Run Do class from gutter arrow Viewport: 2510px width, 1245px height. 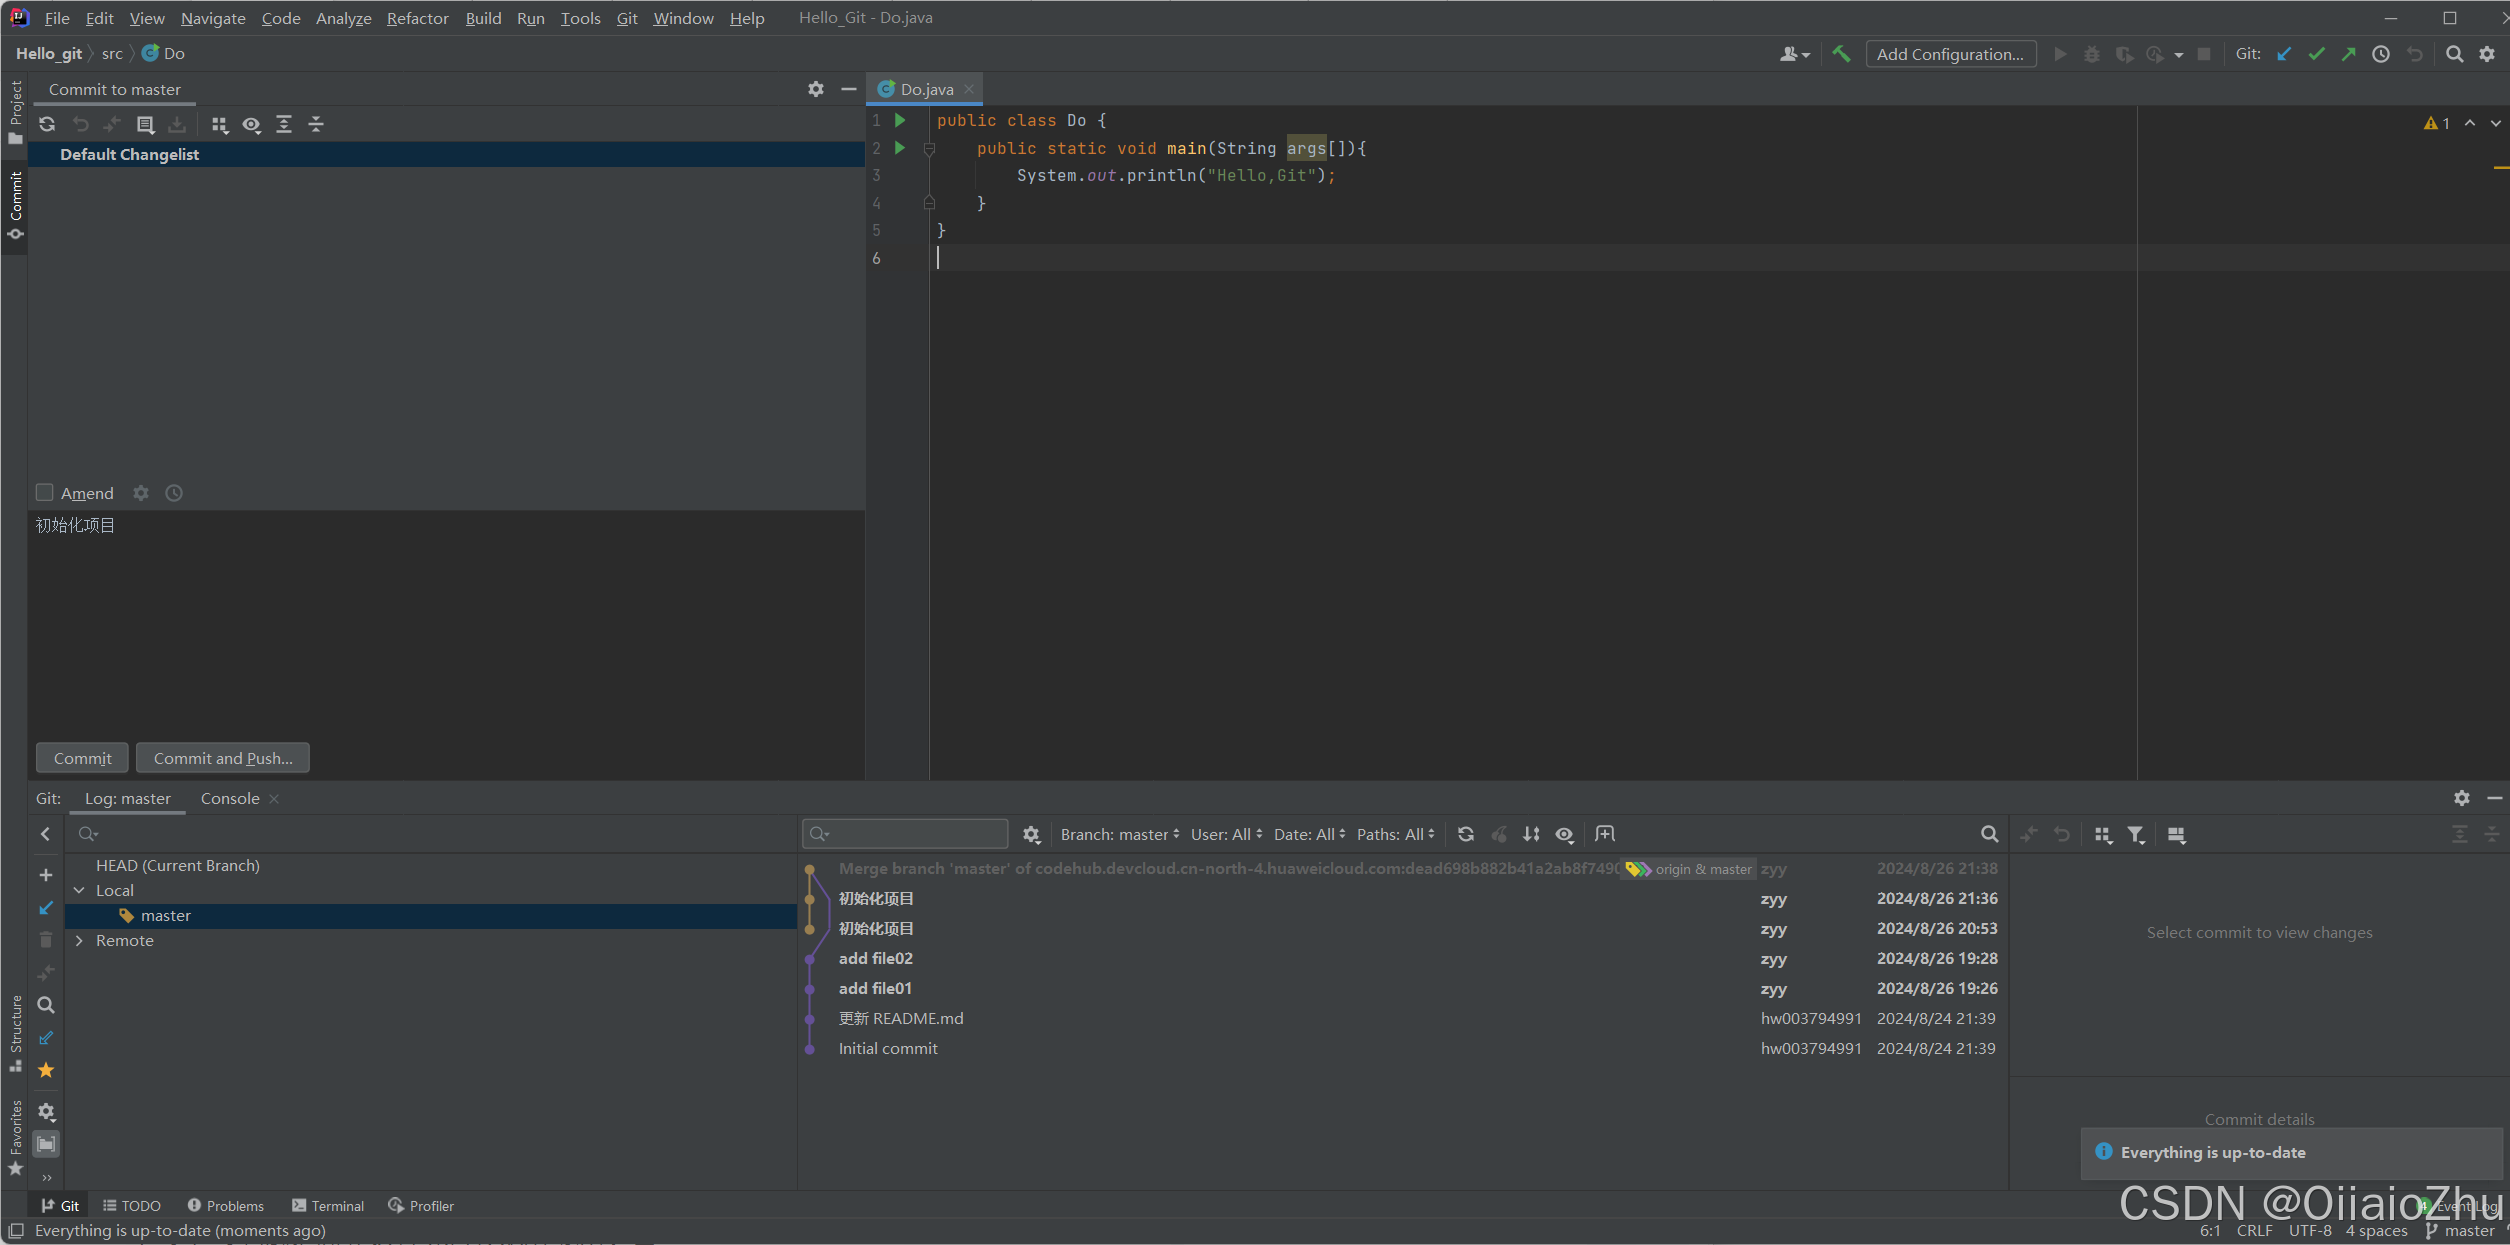point(900,120)
